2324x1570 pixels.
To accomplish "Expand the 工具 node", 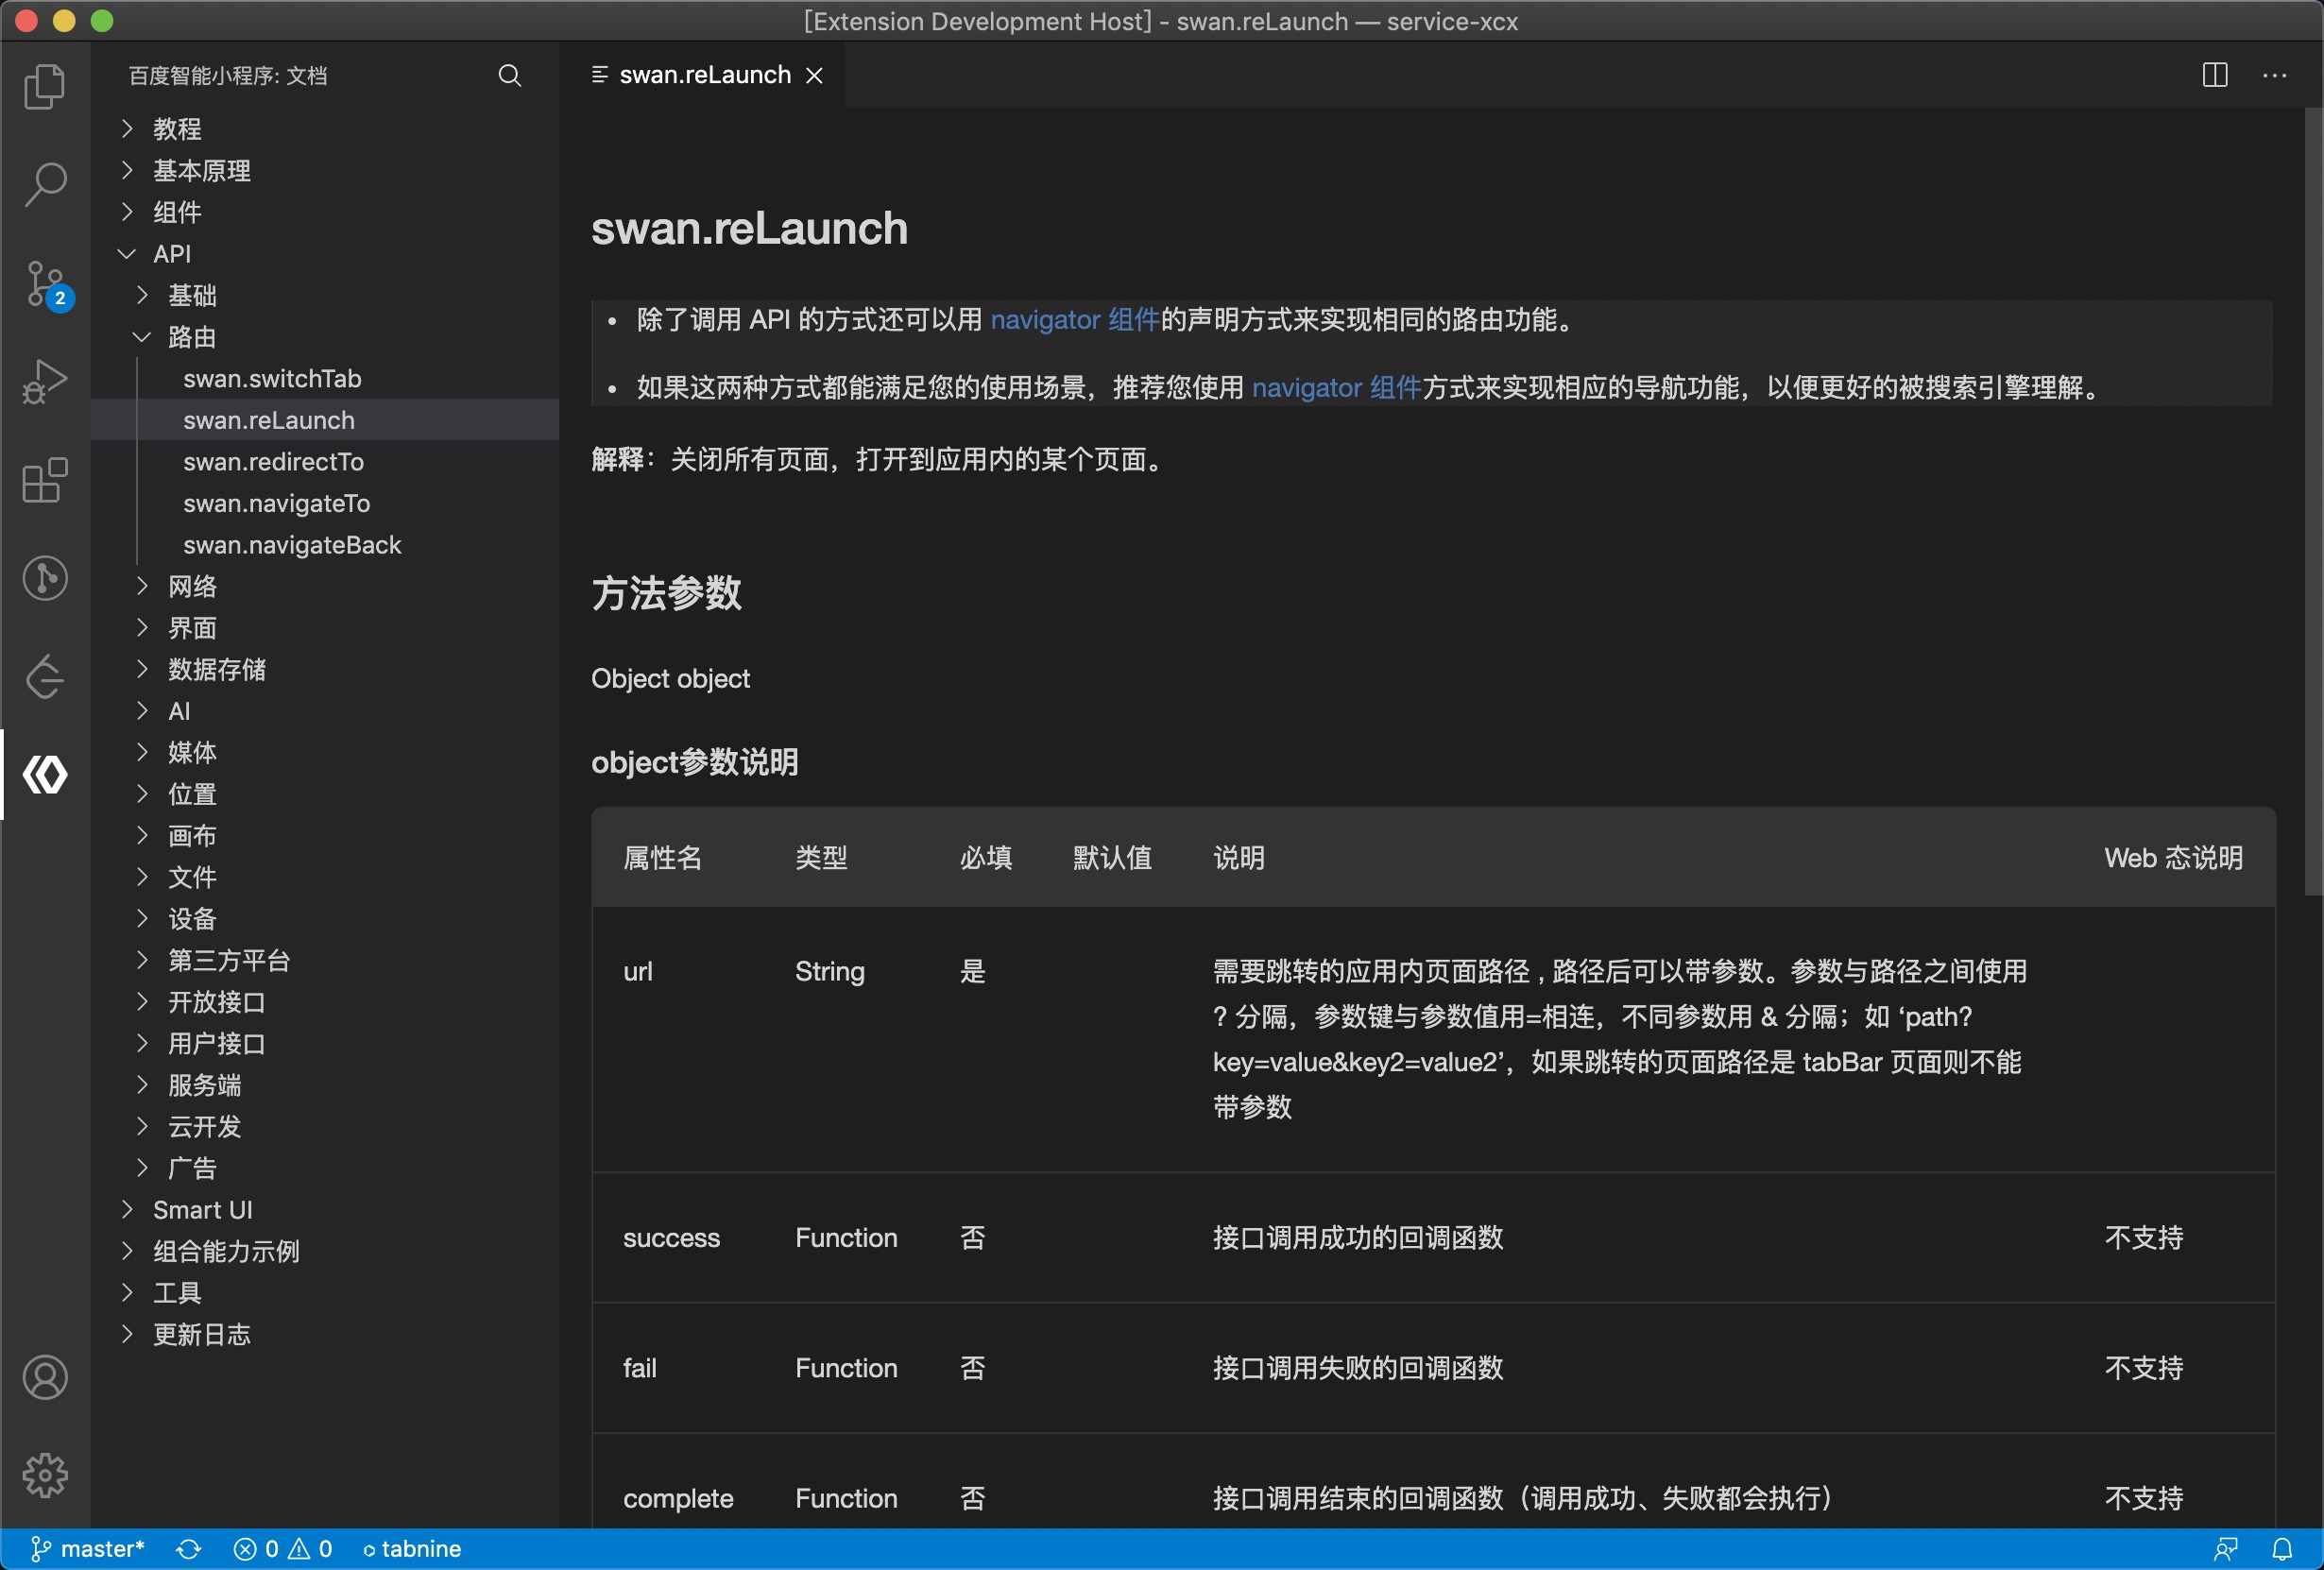I will (x=325, y=1293).
